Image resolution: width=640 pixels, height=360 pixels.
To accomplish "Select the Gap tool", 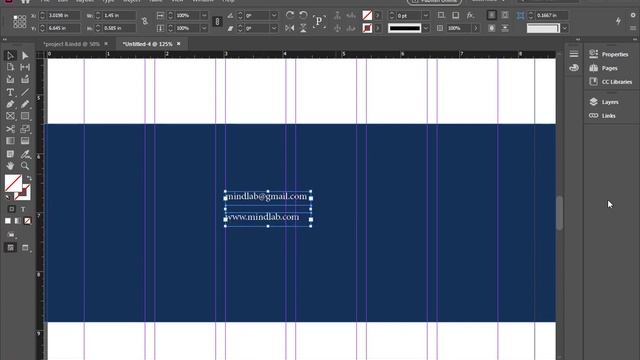I will [x=25, y=67].
